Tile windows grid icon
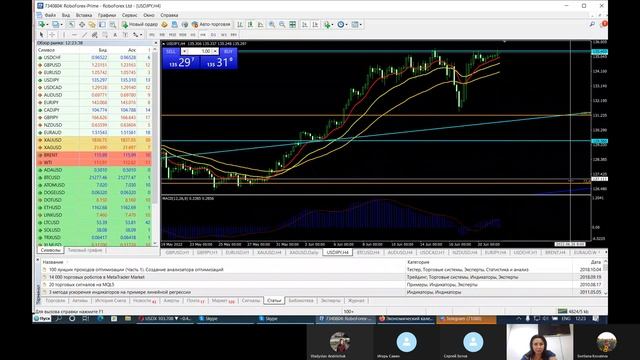640x360 pixels. (x=293, y=24)
